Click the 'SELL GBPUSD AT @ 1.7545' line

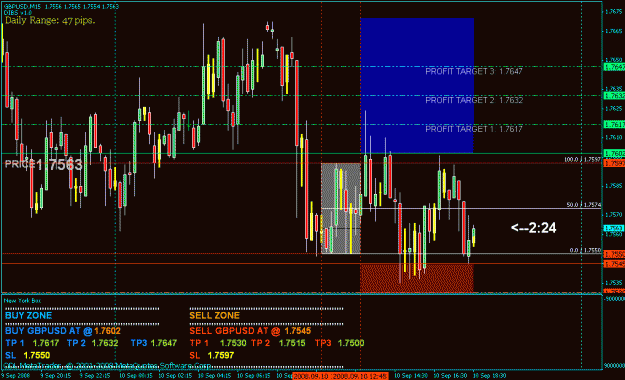250,331
